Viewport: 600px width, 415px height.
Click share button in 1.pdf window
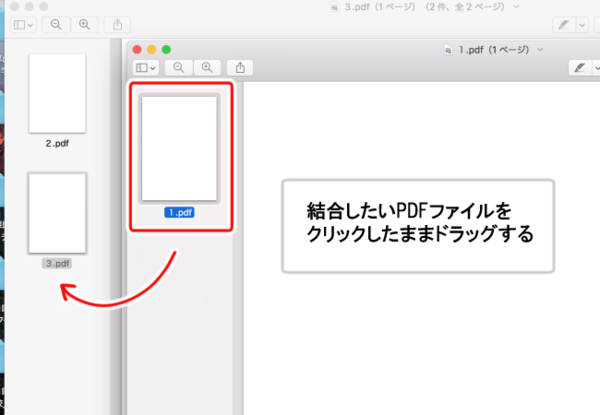(240, 68)
